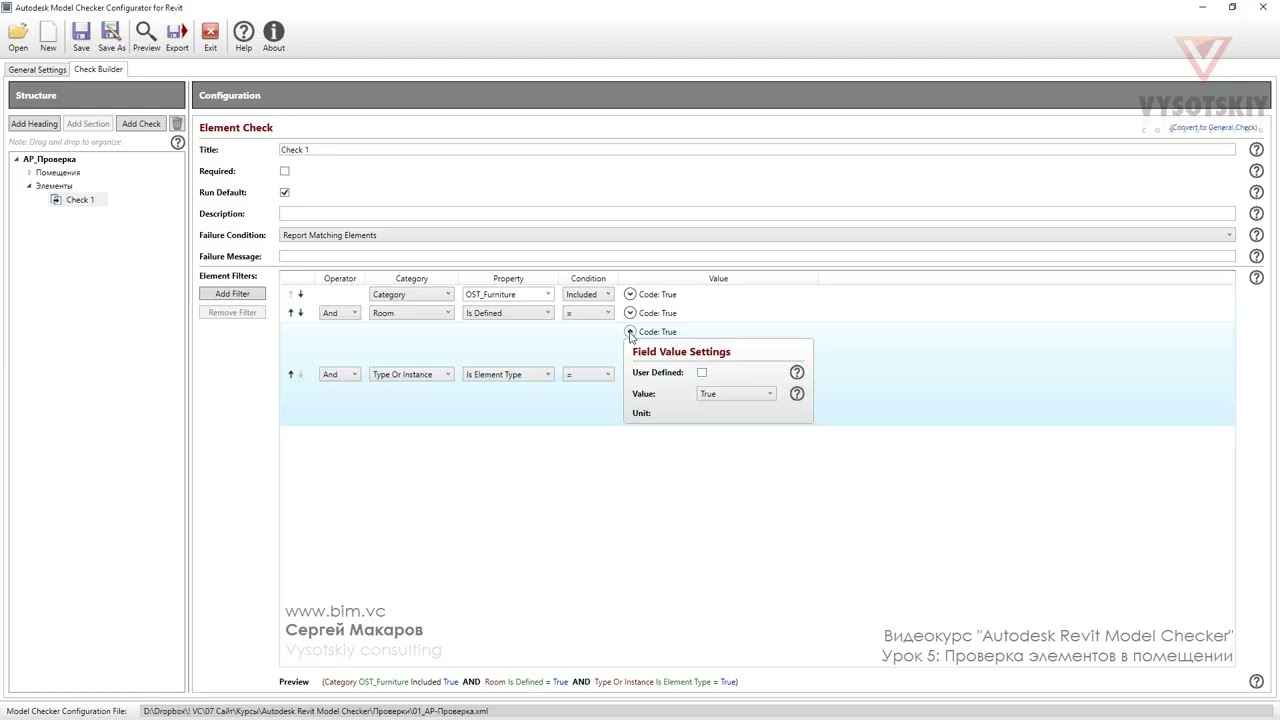Open the Preview magnifier tool

tap(146, 37)
